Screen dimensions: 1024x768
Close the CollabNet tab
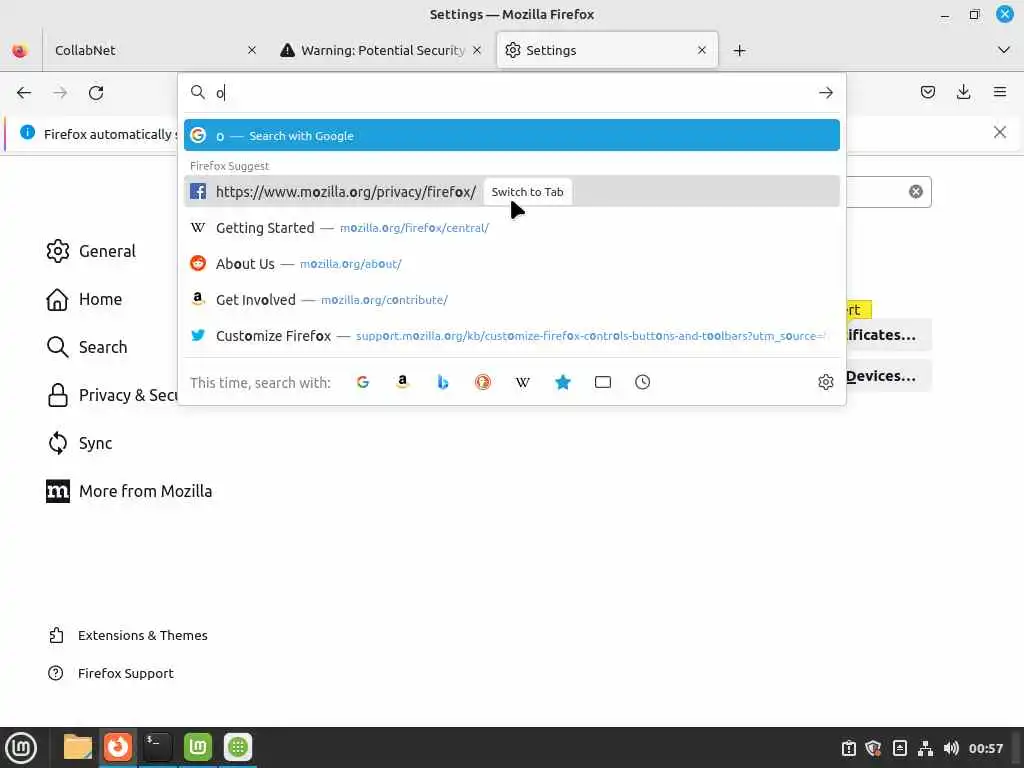(252, 50)
